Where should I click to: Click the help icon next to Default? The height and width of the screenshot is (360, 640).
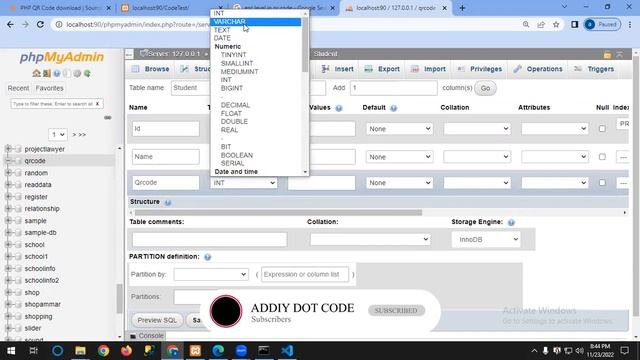click(393, 108)
